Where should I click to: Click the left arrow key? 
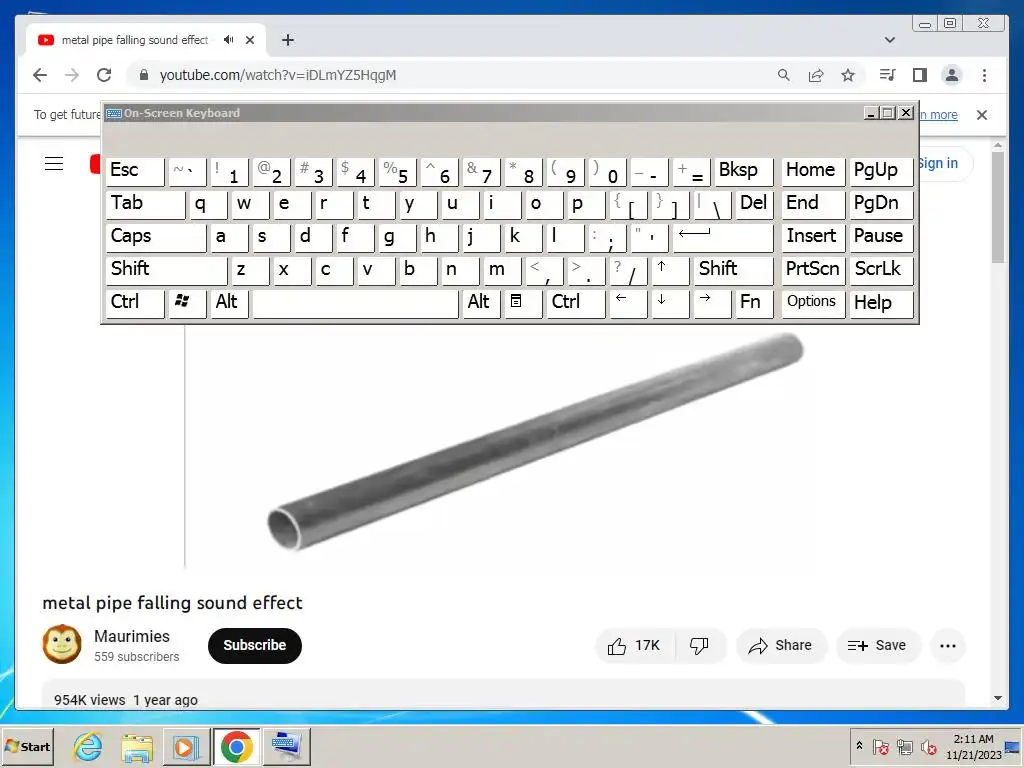pos(628,303)
